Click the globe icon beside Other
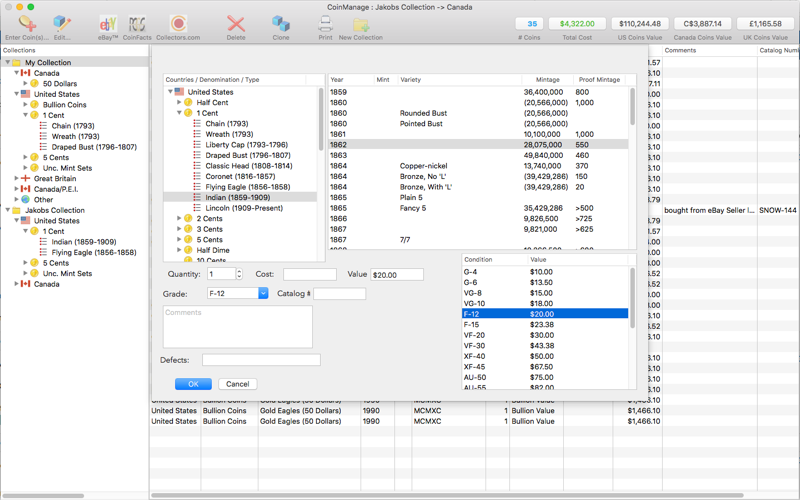800x500 pixels. (x=26, y=199)
